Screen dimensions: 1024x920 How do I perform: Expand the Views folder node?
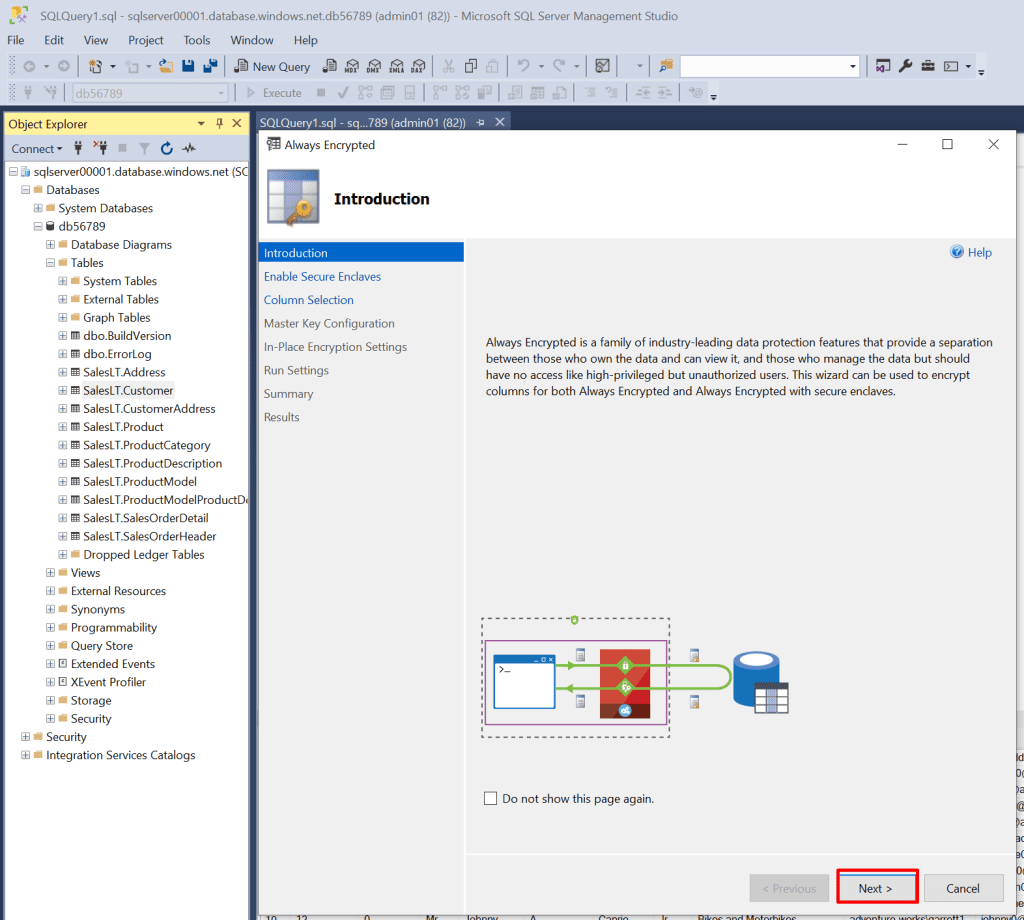pos(50,573)
